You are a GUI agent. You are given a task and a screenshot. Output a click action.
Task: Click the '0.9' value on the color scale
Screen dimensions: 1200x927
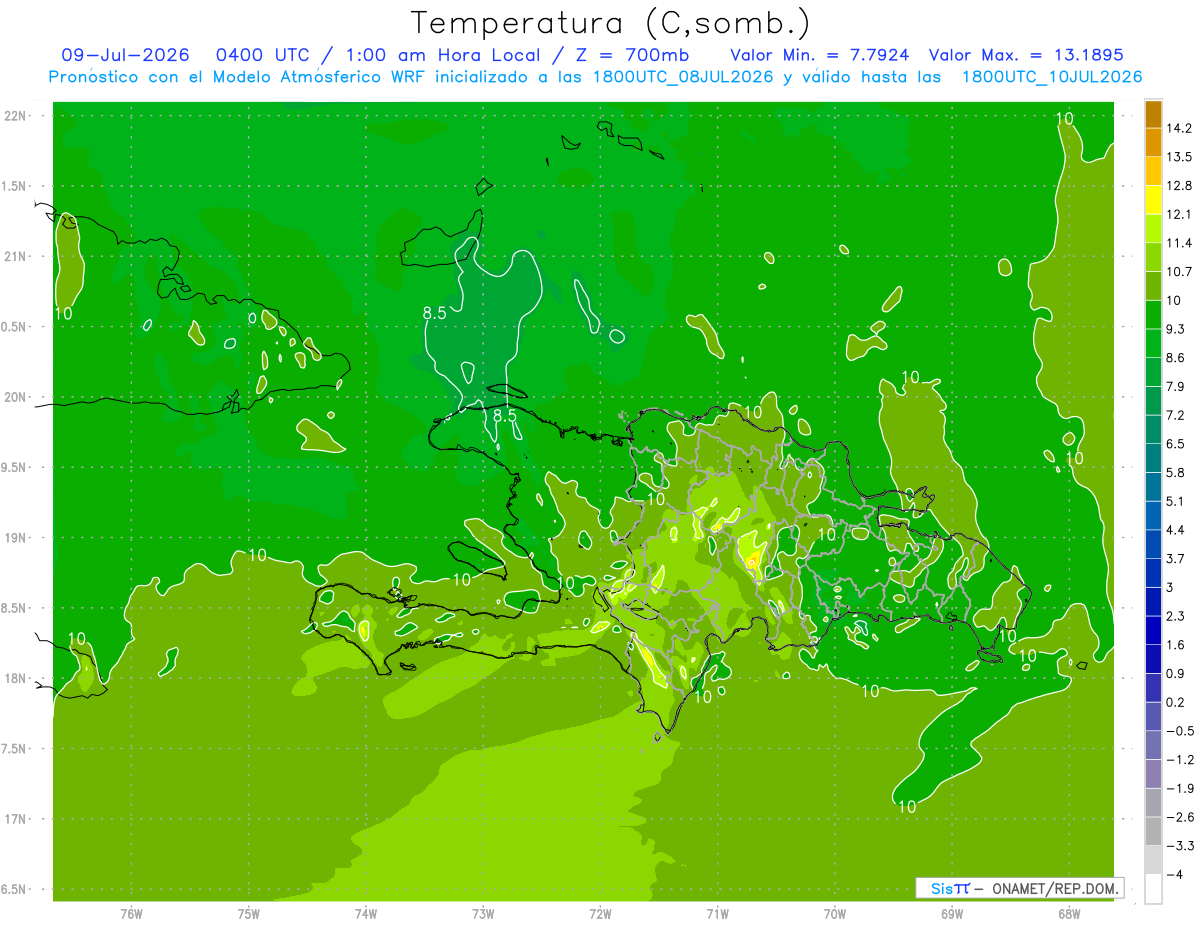point(1176,673)
